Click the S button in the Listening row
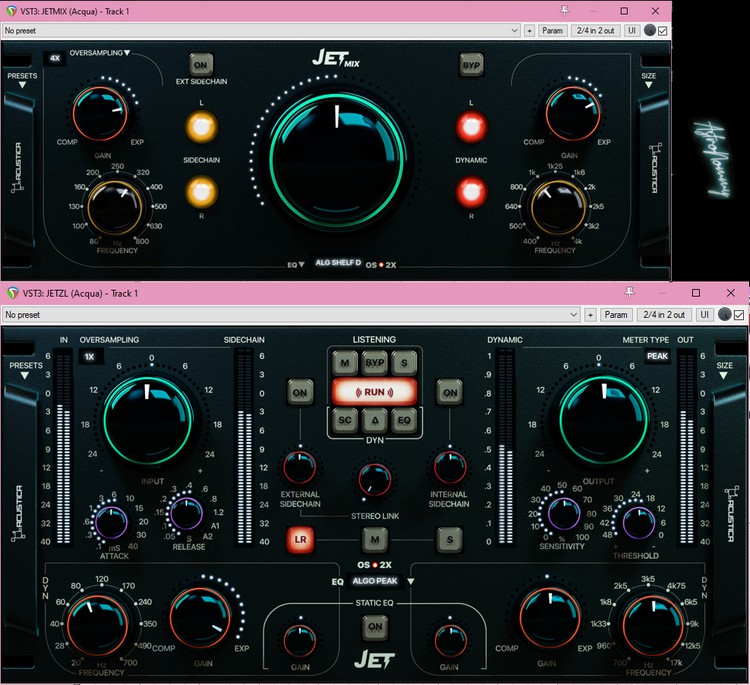750x685 pixels. [x=403, y=362]
